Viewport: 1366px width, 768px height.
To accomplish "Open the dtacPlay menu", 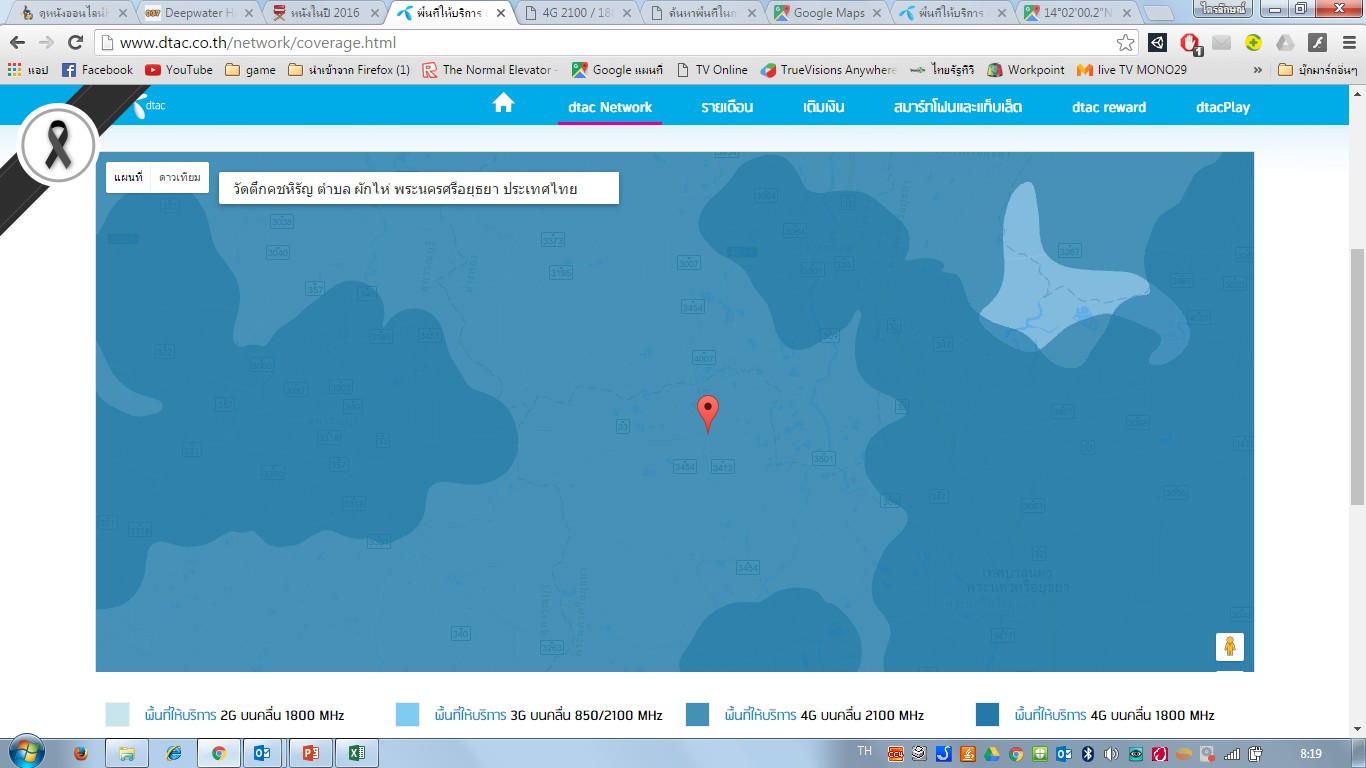I will (x=1223, y=107).
